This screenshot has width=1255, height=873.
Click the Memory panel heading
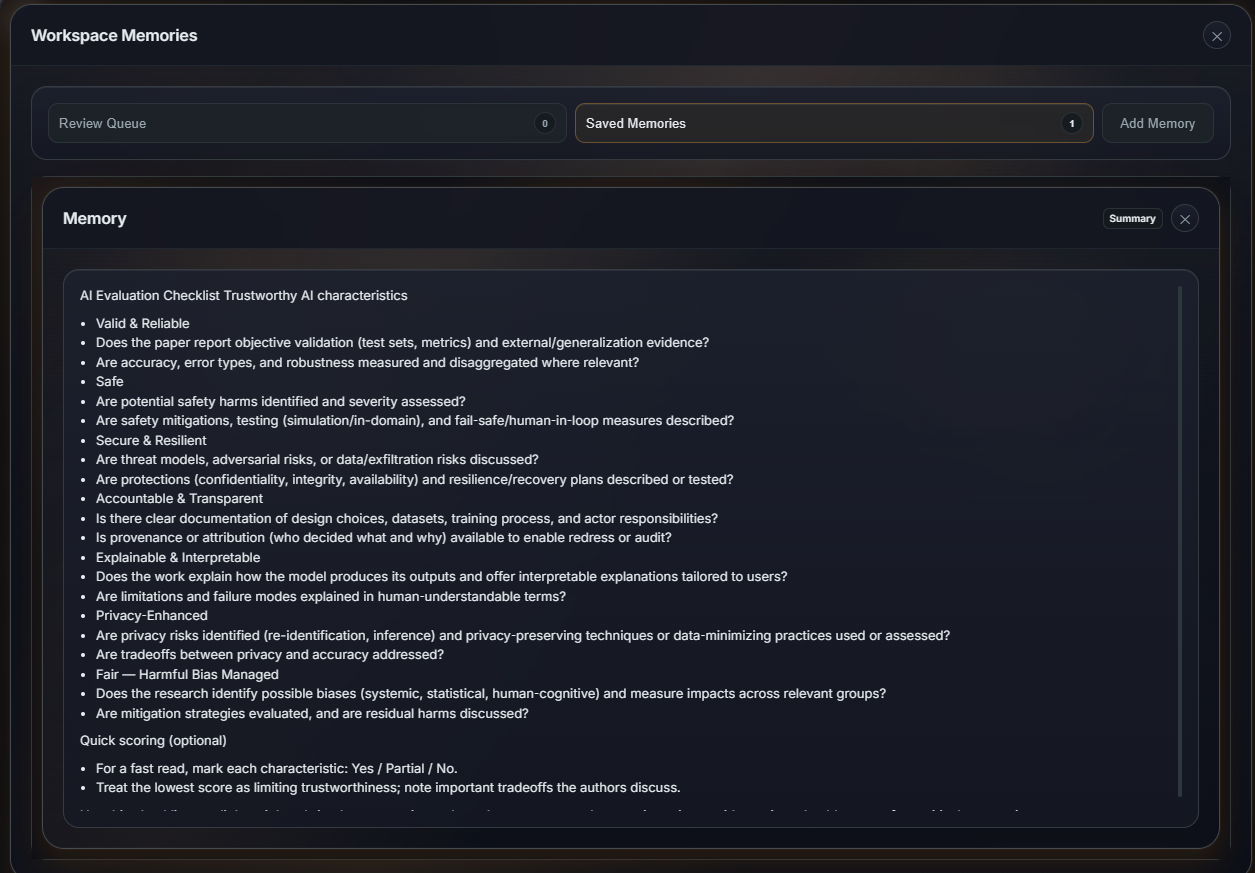(x=95, y=219)
